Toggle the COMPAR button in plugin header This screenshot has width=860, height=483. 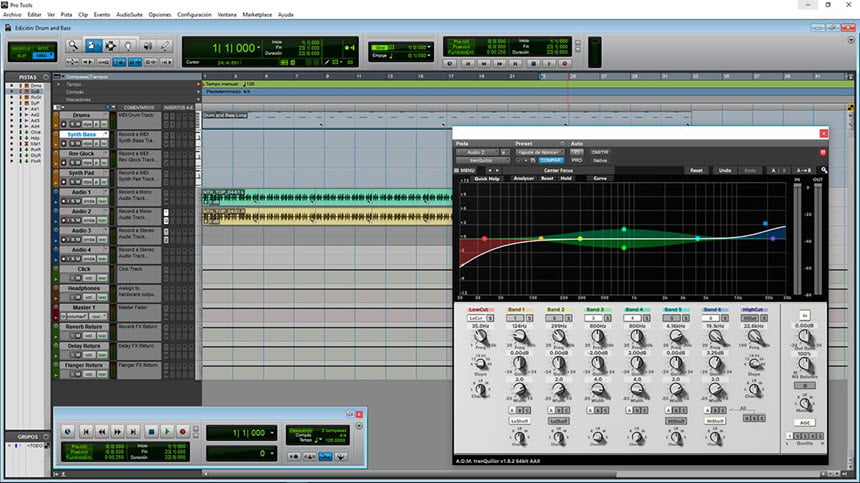(x=551, y=161)
